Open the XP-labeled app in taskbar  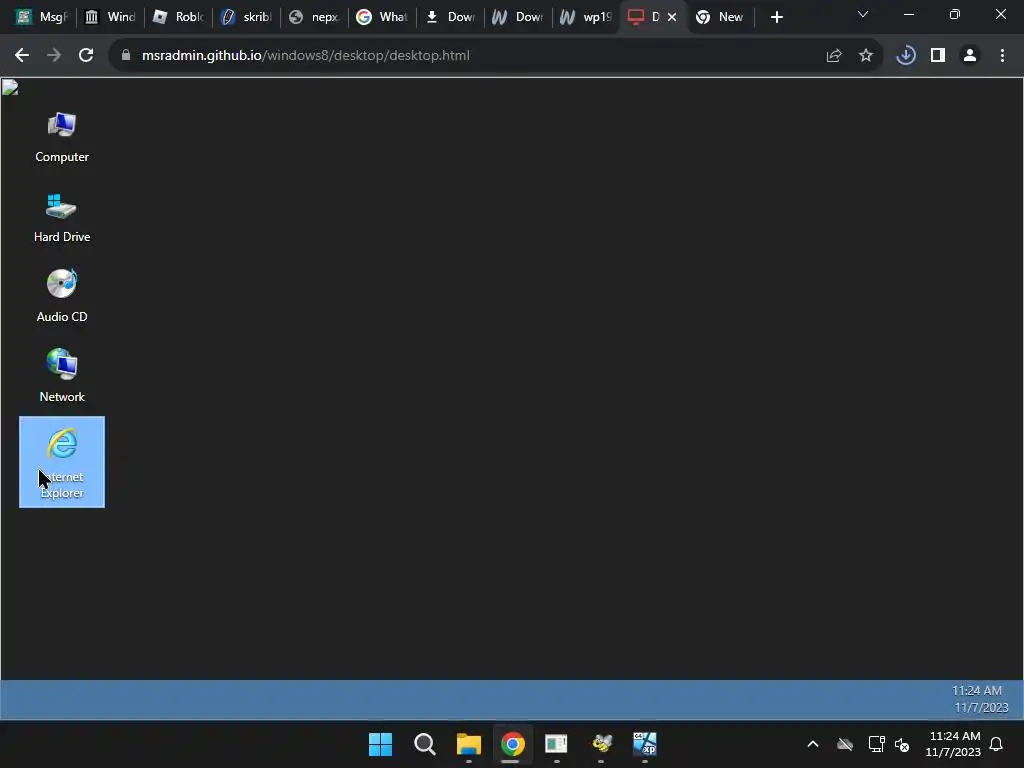[x=645, y=744]
